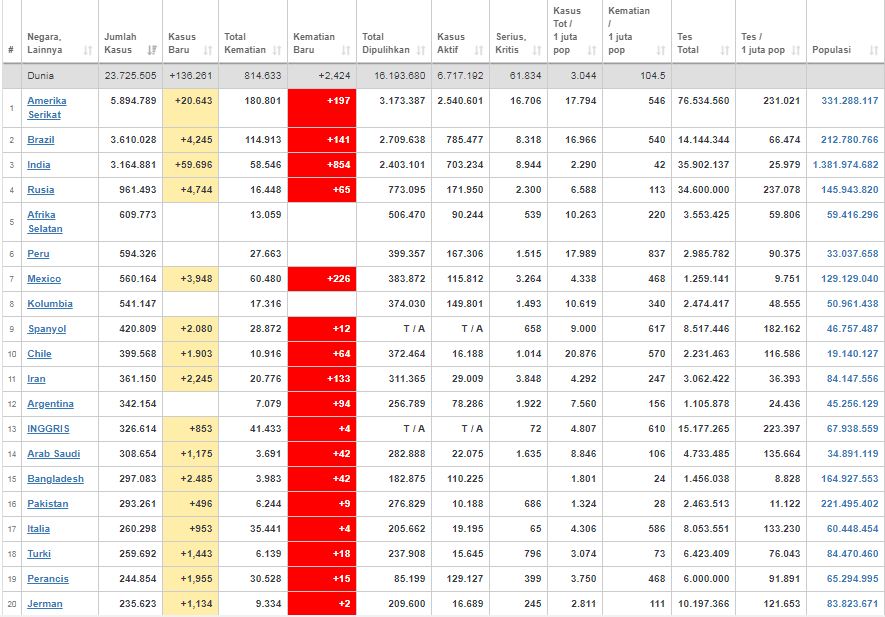Select the red +226 Mexico deaths cell
885x617 pixels.
[322, 279]
